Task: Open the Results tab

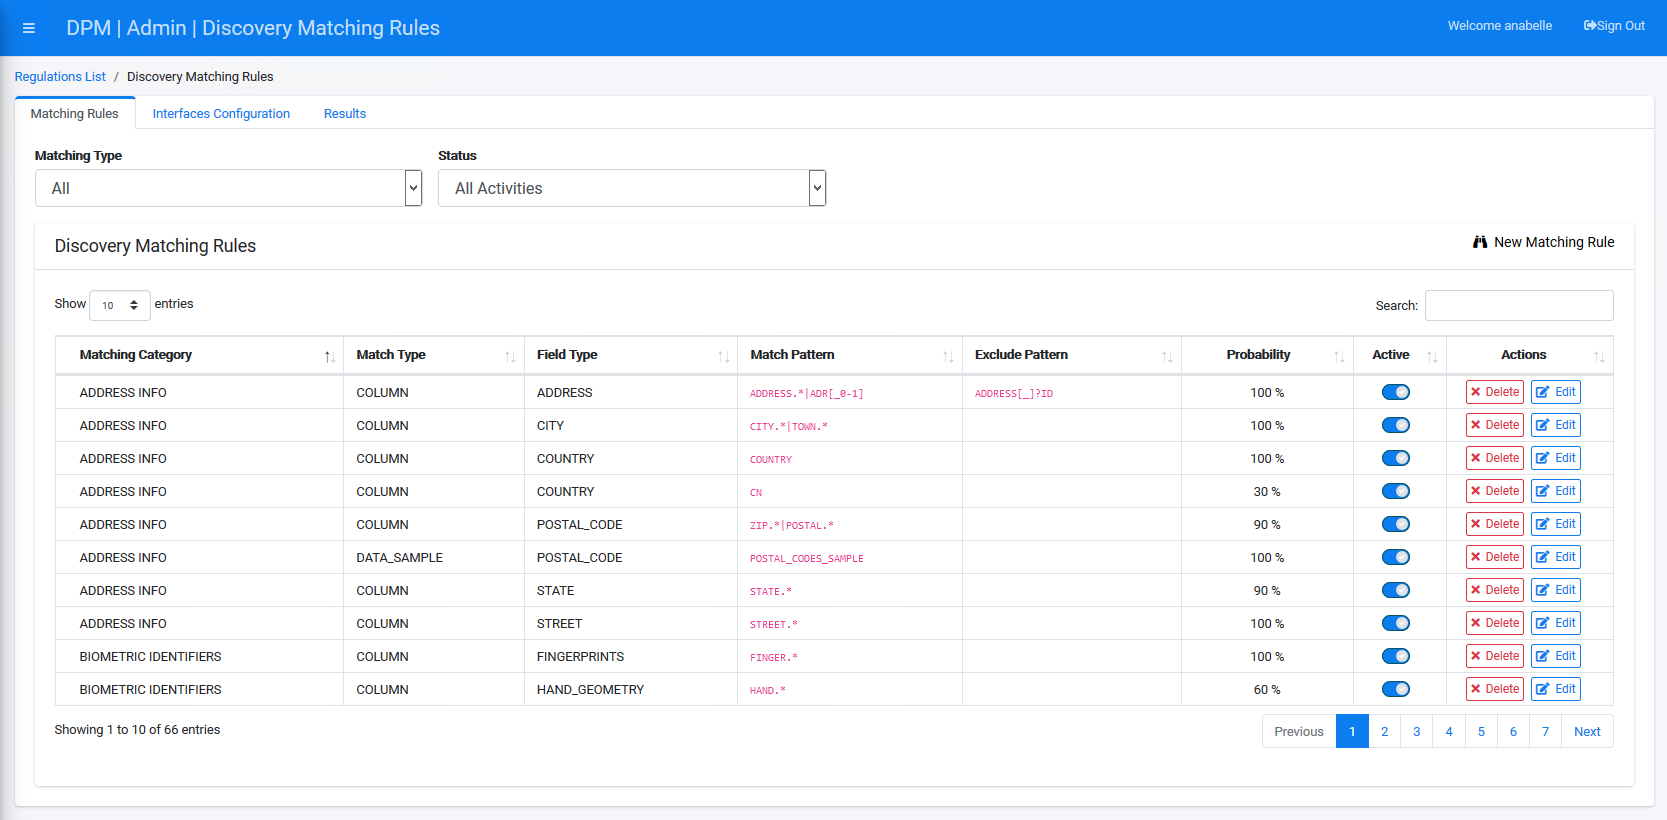Action: pos(345,114)
